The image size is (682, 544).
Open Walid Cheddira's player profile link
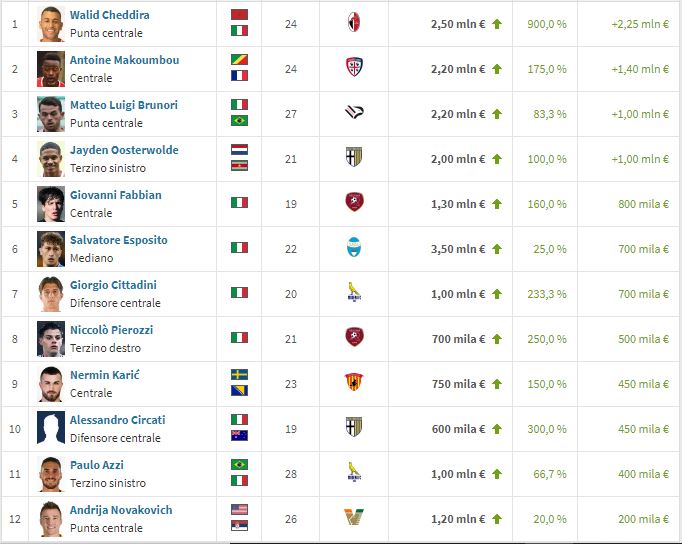click(x=109, y=16)
